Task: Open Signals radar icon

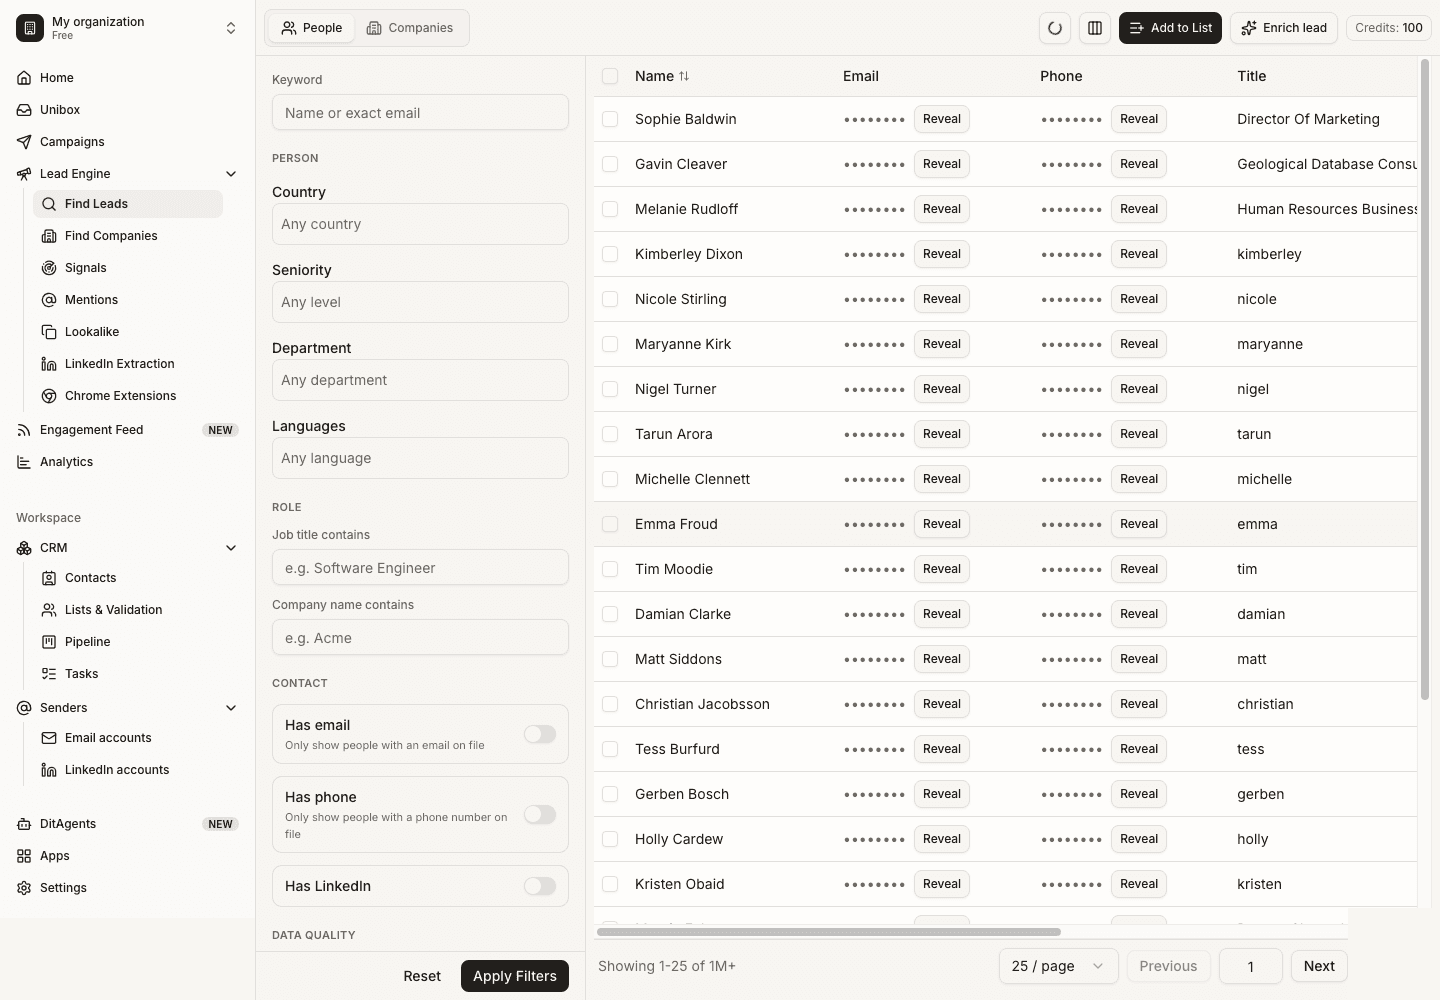Action: pyautogui.click(x=49, y=268)
